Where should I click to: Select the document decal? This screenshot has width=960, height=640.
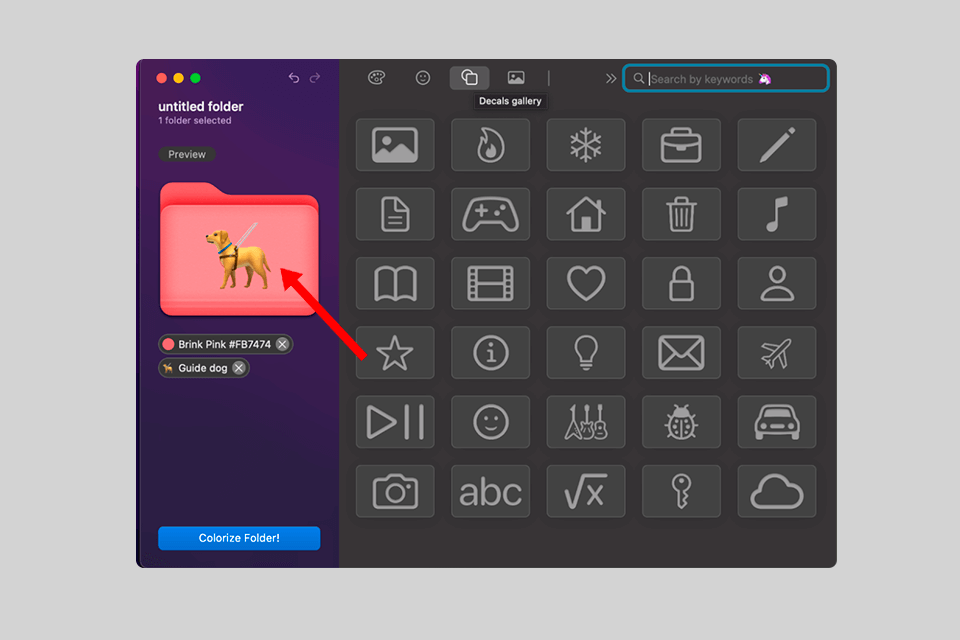[395, 214]
